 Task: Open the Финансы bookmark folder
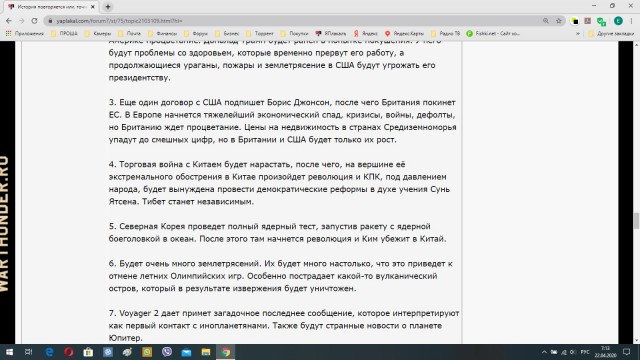(162, 33)
